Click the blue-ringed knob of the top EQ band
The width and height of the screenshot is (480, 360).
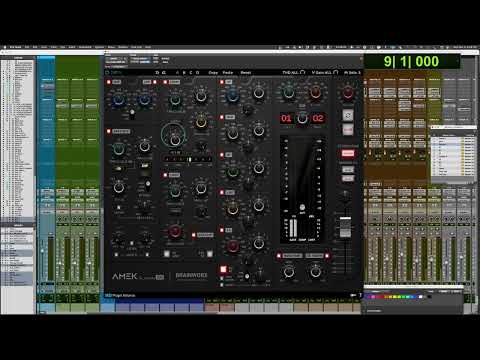click(232, 96)
